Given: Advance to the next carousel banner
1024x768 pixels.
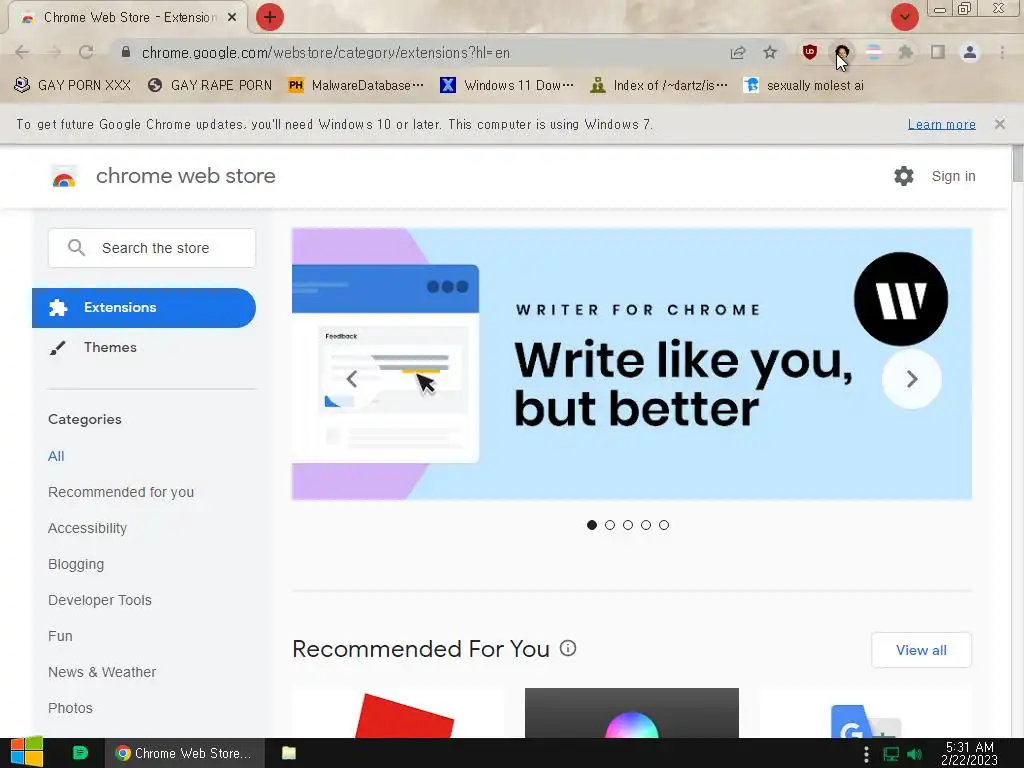Looking at the screenshot, I should (912, 379).
